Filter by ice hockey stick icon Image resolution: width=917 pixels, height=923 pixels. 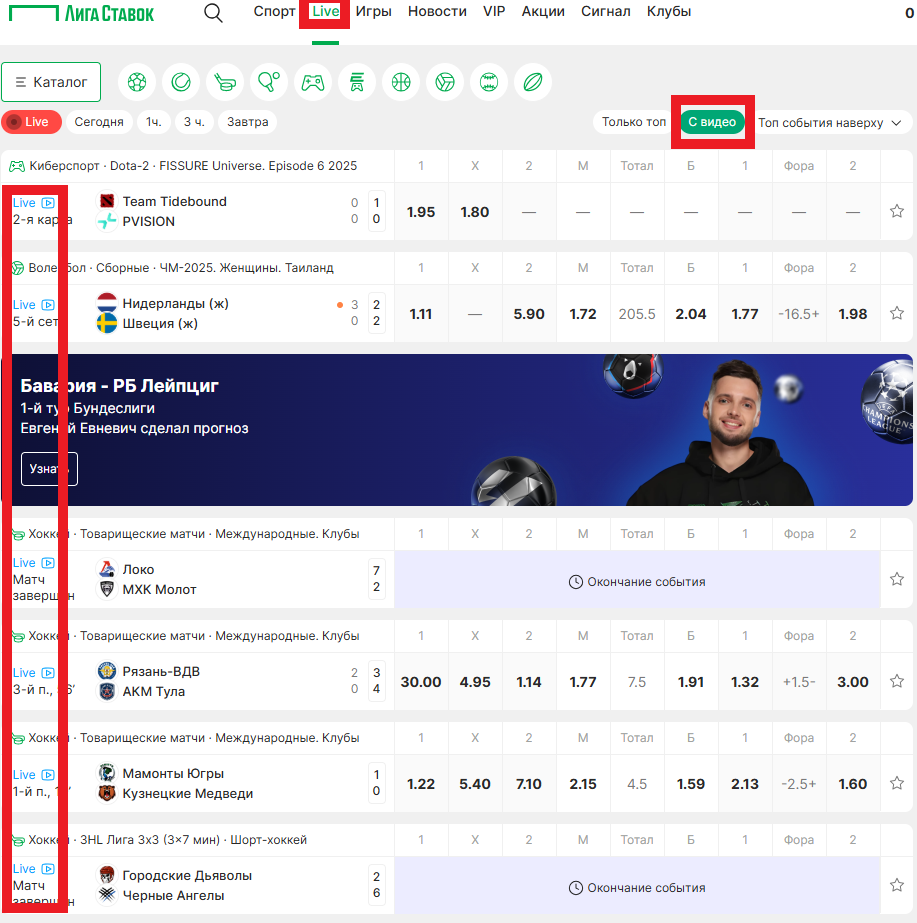225,82
